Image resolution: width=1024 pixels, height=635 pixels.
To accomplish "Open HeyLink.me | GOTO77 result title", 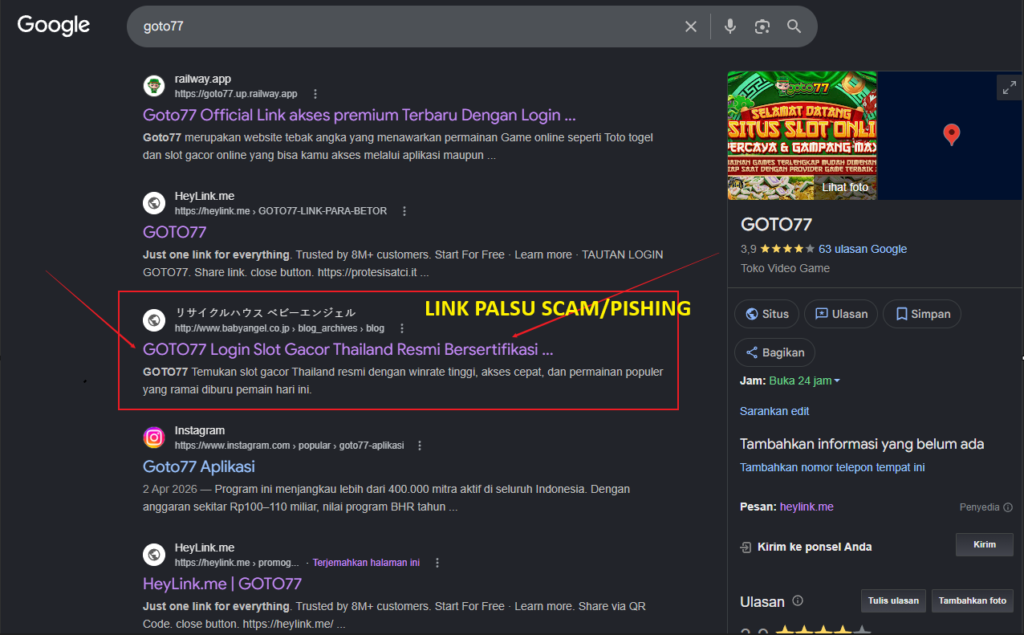I will click(222, 583).
